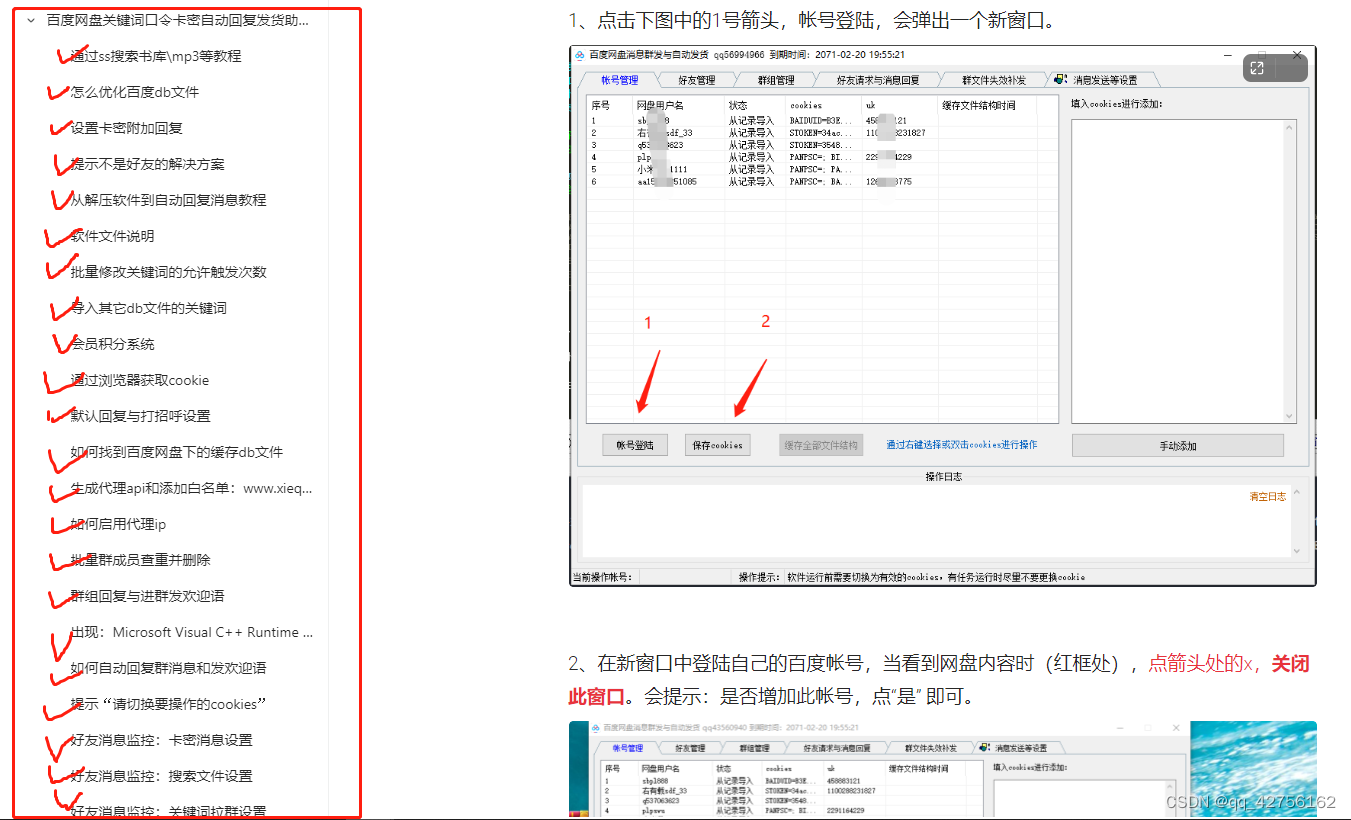Screen dimensions: 1351x820
Task: Select tree item 会员积分系统
Action: [x=113, y=344]
